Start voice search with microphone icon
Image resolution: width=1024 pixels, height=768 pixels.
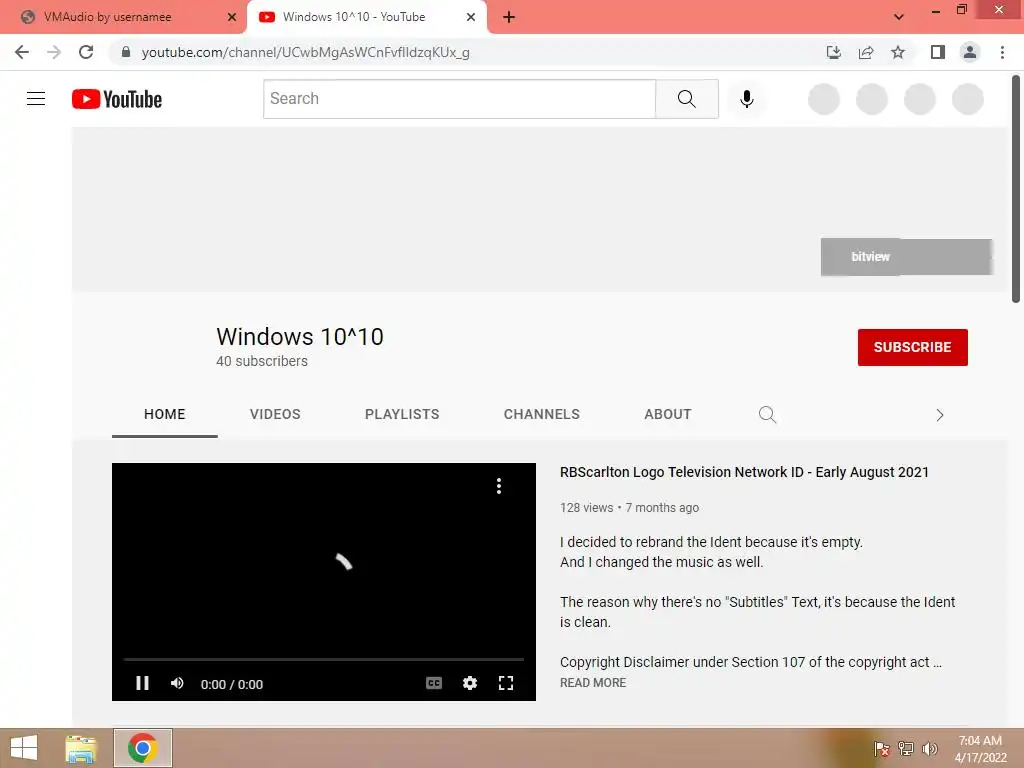tap(746, 99)
